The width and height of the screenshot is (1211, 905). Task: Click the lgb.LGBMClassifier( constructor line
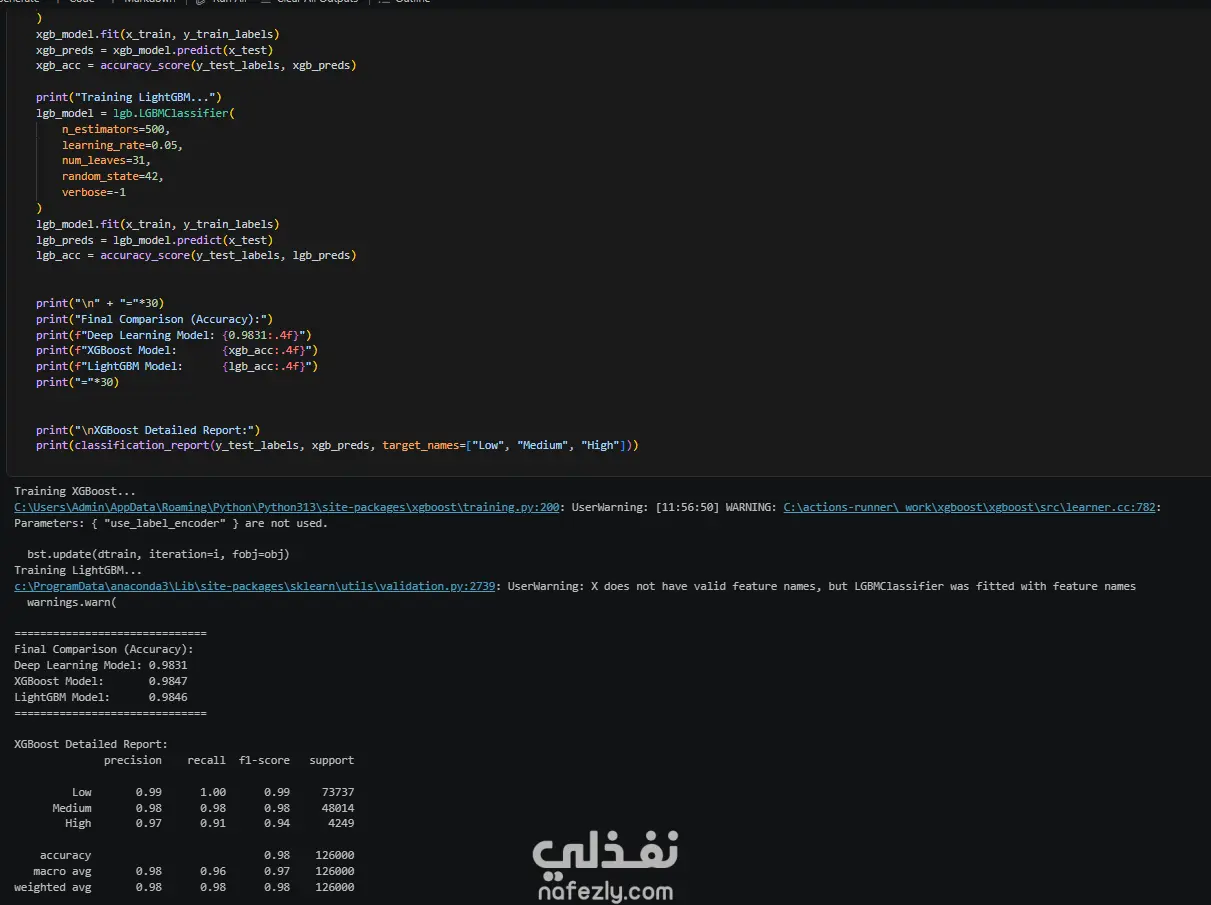click(135, 113)
